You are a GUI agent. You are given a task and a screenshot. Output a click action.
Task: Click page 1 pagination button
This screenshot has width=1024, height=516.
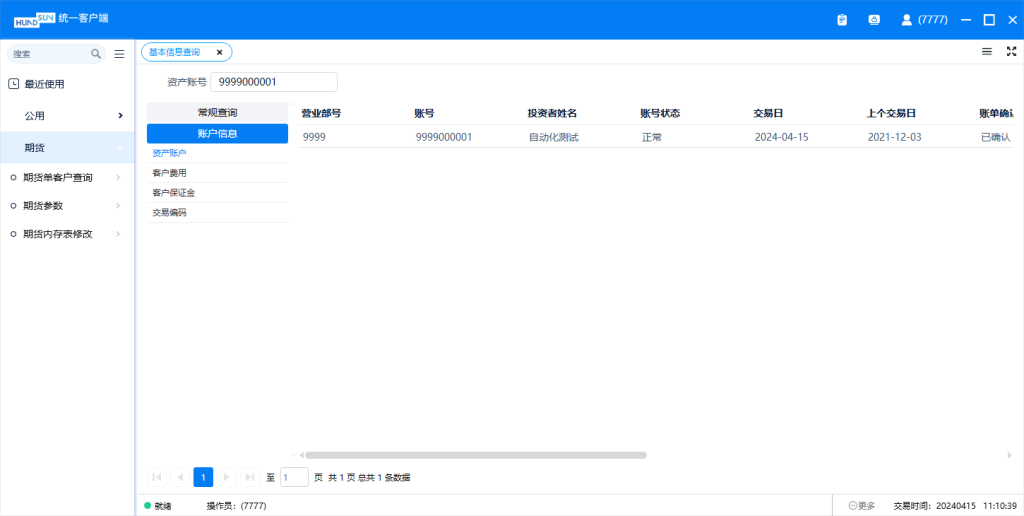click(x=203, y=478)
